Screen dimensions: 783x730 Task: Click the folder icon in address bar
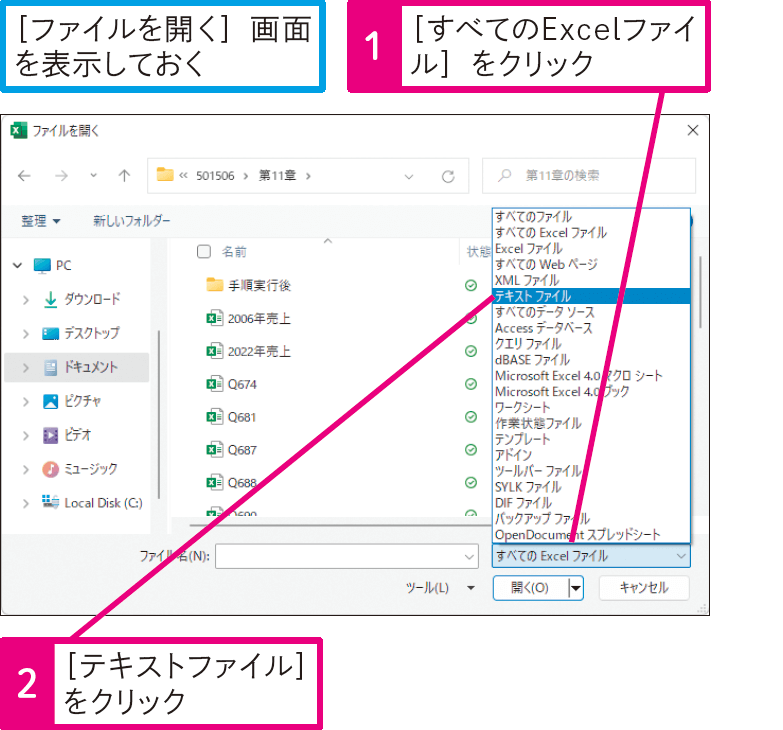click(x=165, y=175)
